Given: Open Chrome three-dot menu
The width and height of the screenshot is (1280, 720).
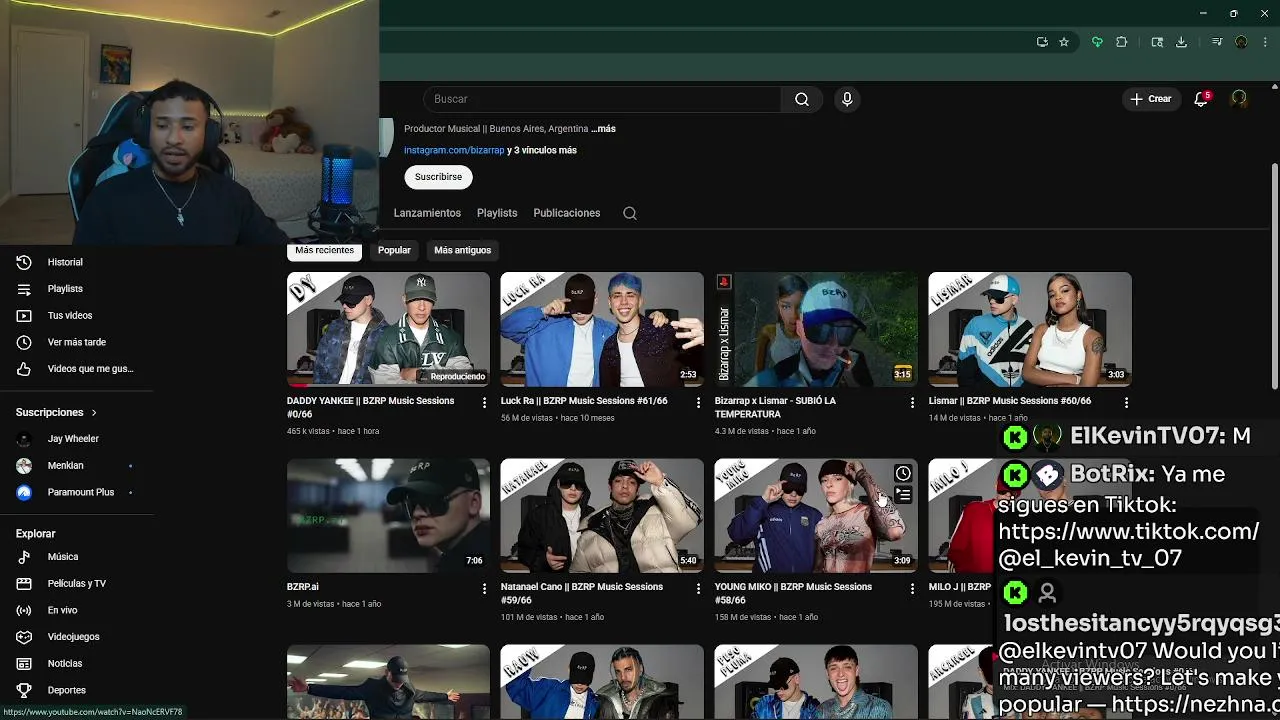Looking at the screenshot, I should click(x=1264, y=42).
